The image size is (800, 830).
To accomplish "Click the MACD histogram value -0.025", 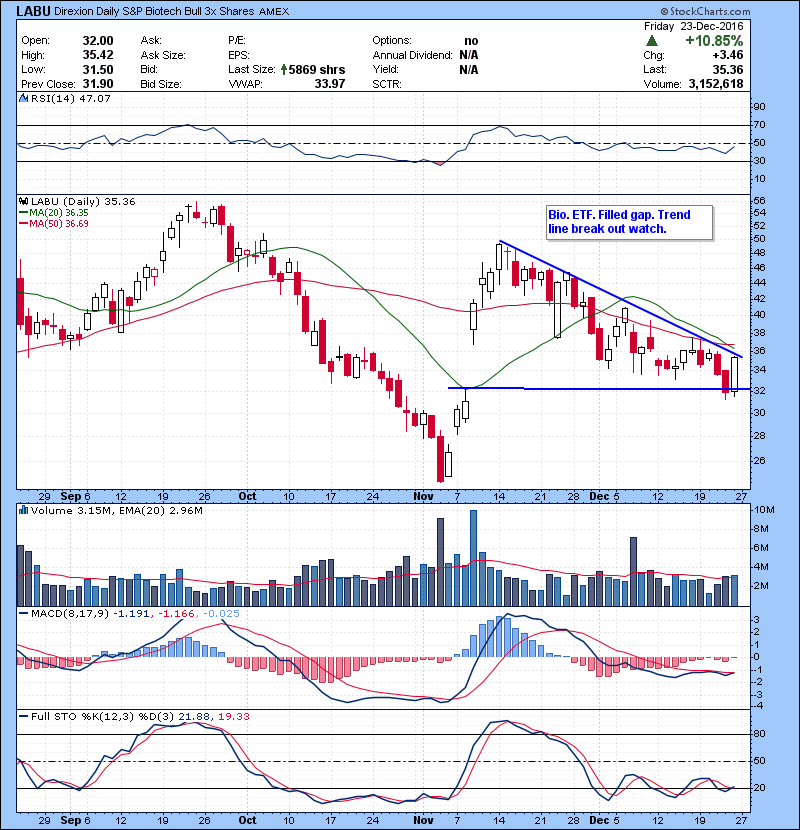I will pos(221,614).
